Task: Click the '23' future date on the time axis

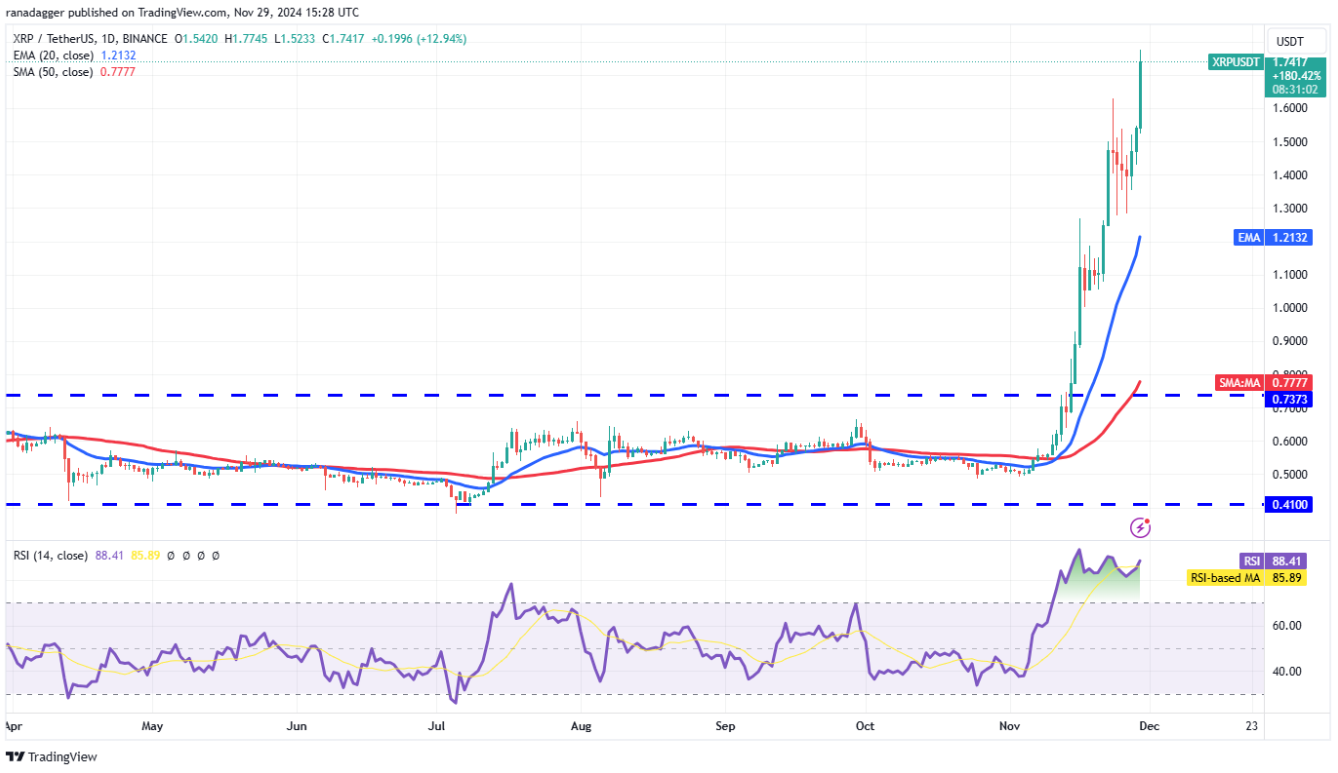Action: [1253, 727]
